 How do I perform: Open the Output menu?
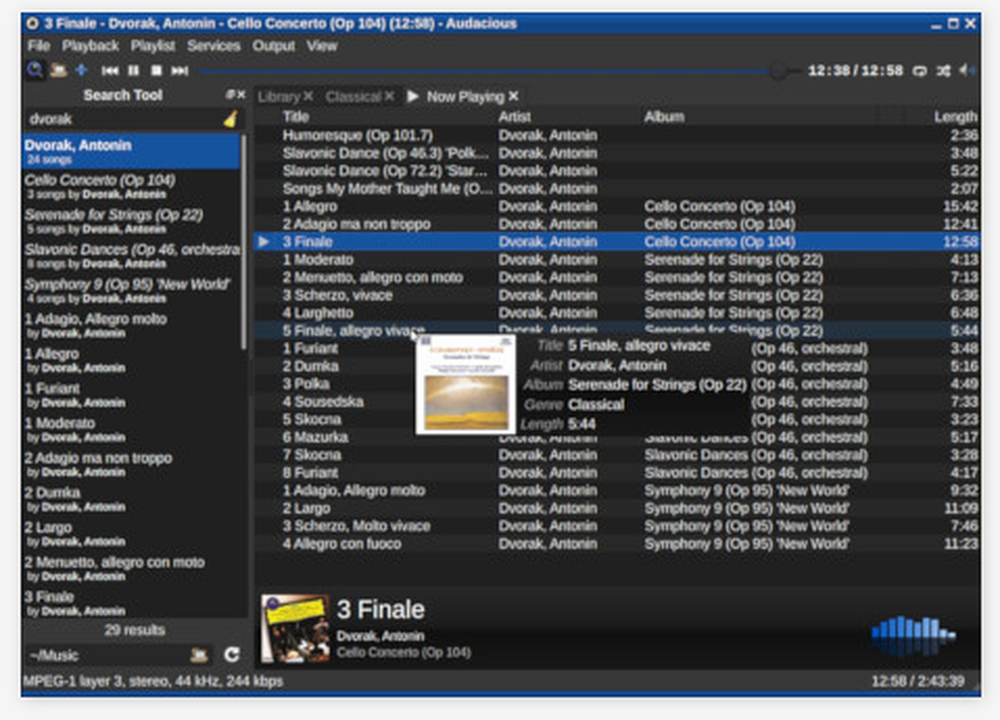(x=274, y=46)
